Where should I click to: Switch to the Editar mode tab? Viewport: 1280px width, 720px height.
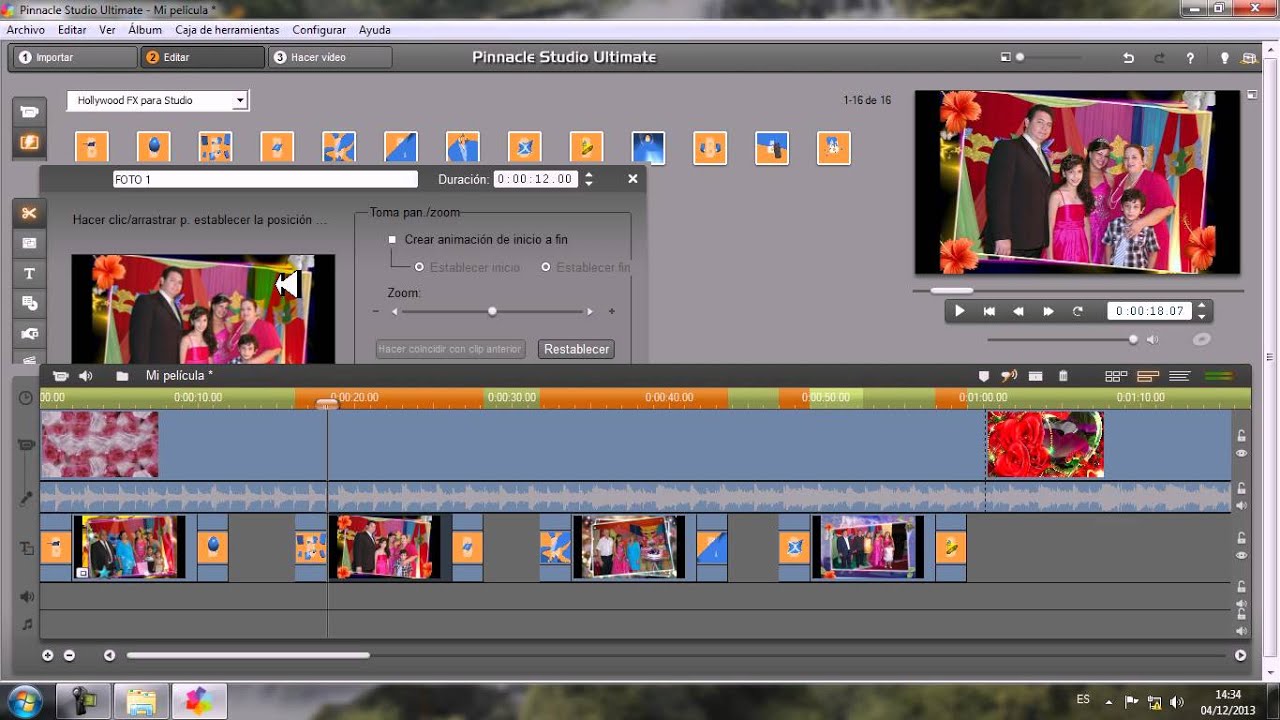point(202,57)
